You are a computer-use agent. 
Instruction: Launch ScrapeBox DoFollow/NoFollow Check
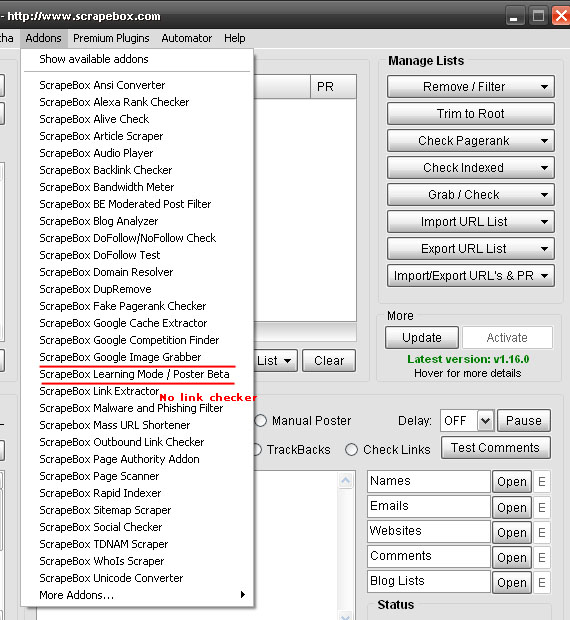137,238
